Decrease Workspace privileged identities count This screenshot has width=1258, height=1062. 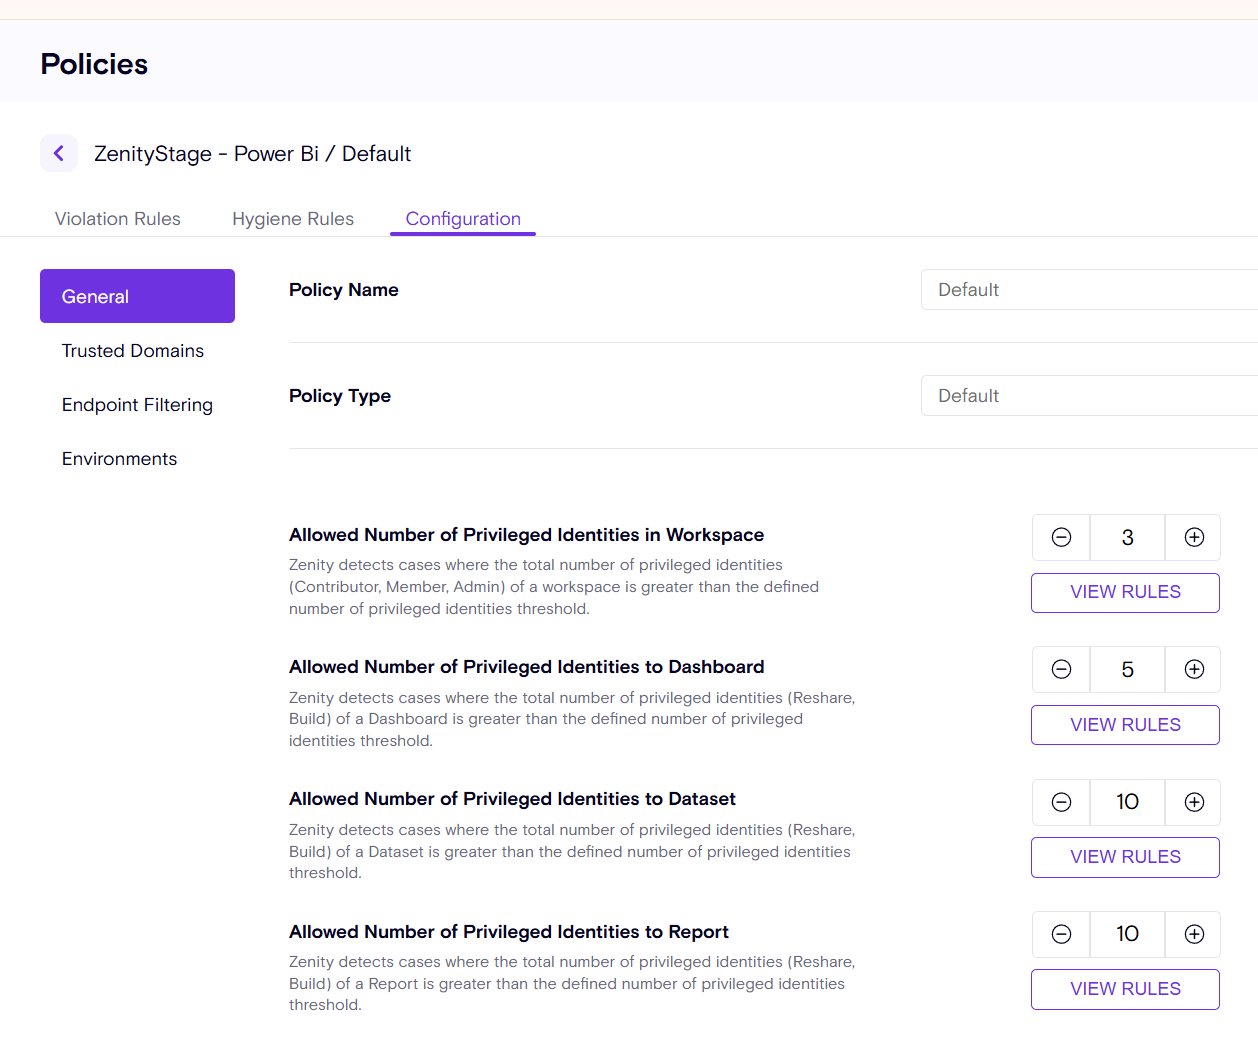(1061, 537)
